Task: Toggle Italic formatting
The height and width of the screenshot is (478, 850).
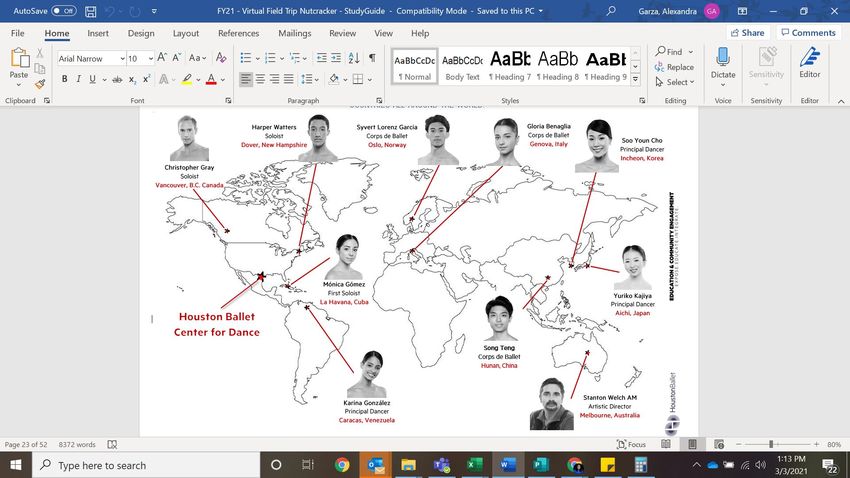Action: (79, 79)
